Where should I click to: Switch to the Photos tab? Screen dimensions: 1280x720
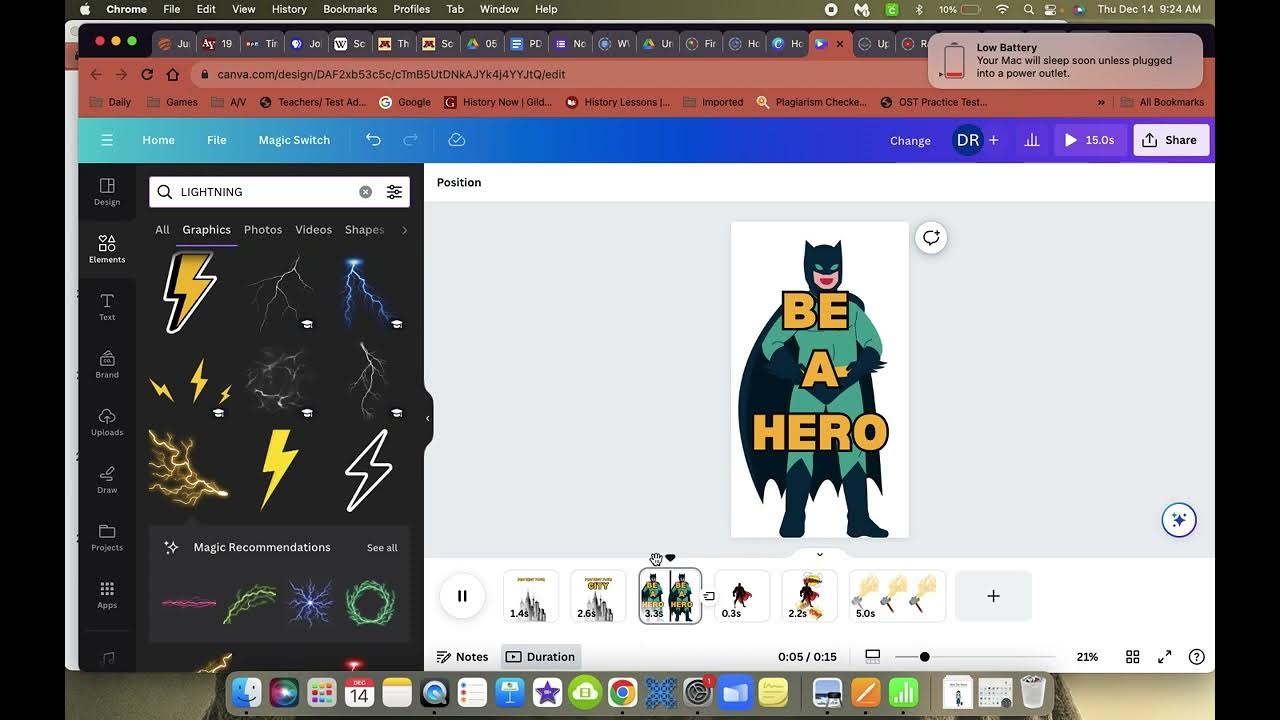pos(263,230)
